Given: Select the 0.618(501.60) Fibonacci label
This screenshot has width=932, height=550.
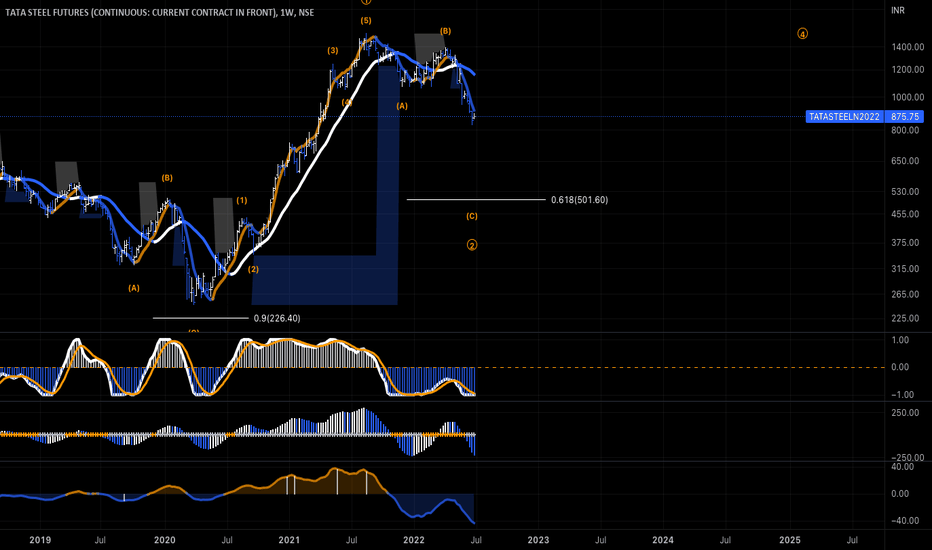Looking at the screenshot, I should click(x=580, y=200).
